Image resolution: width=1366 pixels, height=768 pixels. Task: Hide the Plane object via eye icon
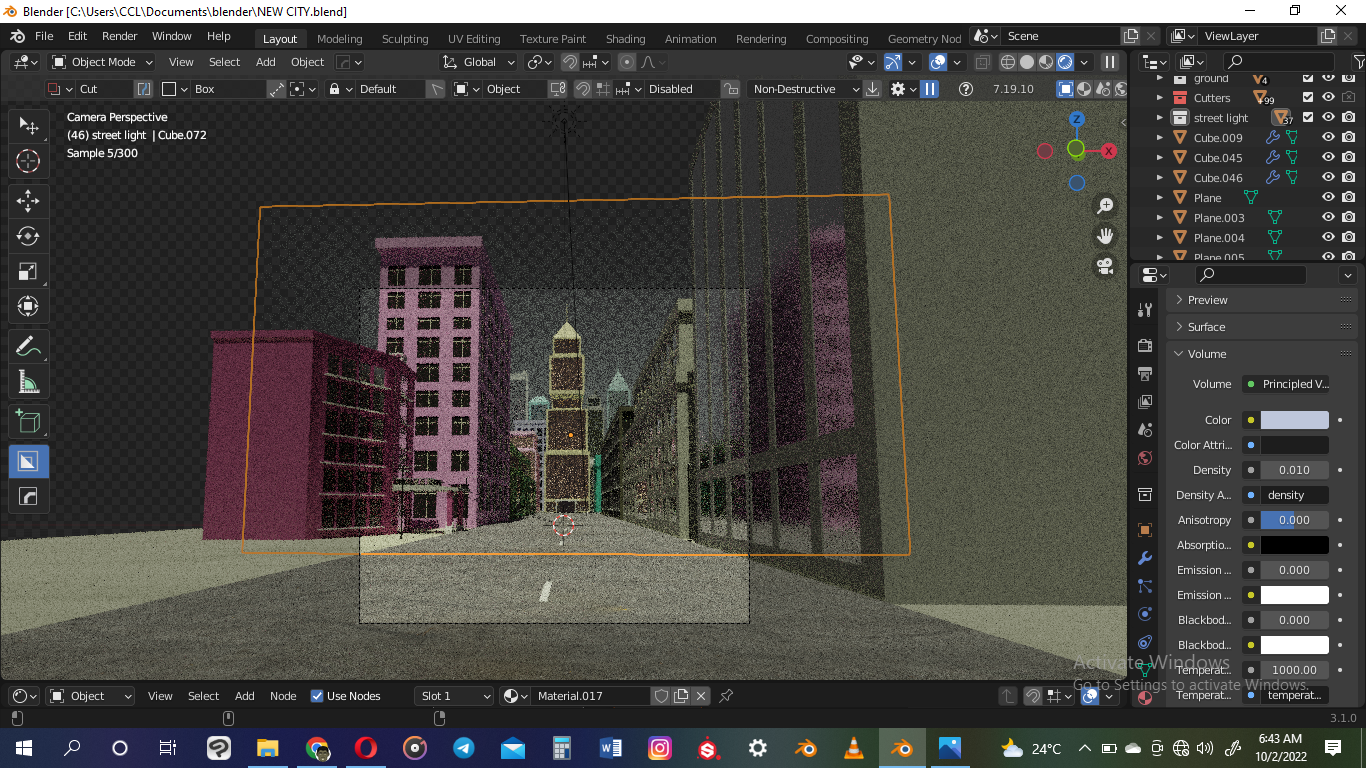[x=1328, y=198]
